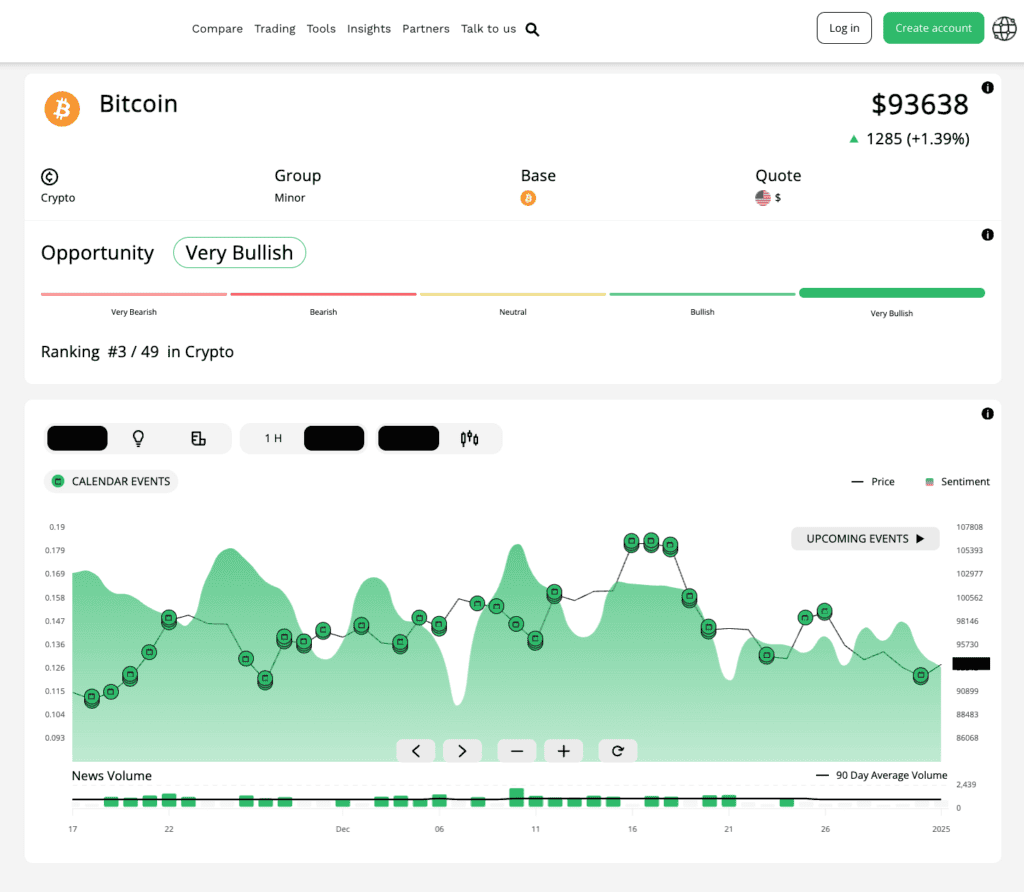
Task: Open the Tools navigation menu
Action: point(321,29)
